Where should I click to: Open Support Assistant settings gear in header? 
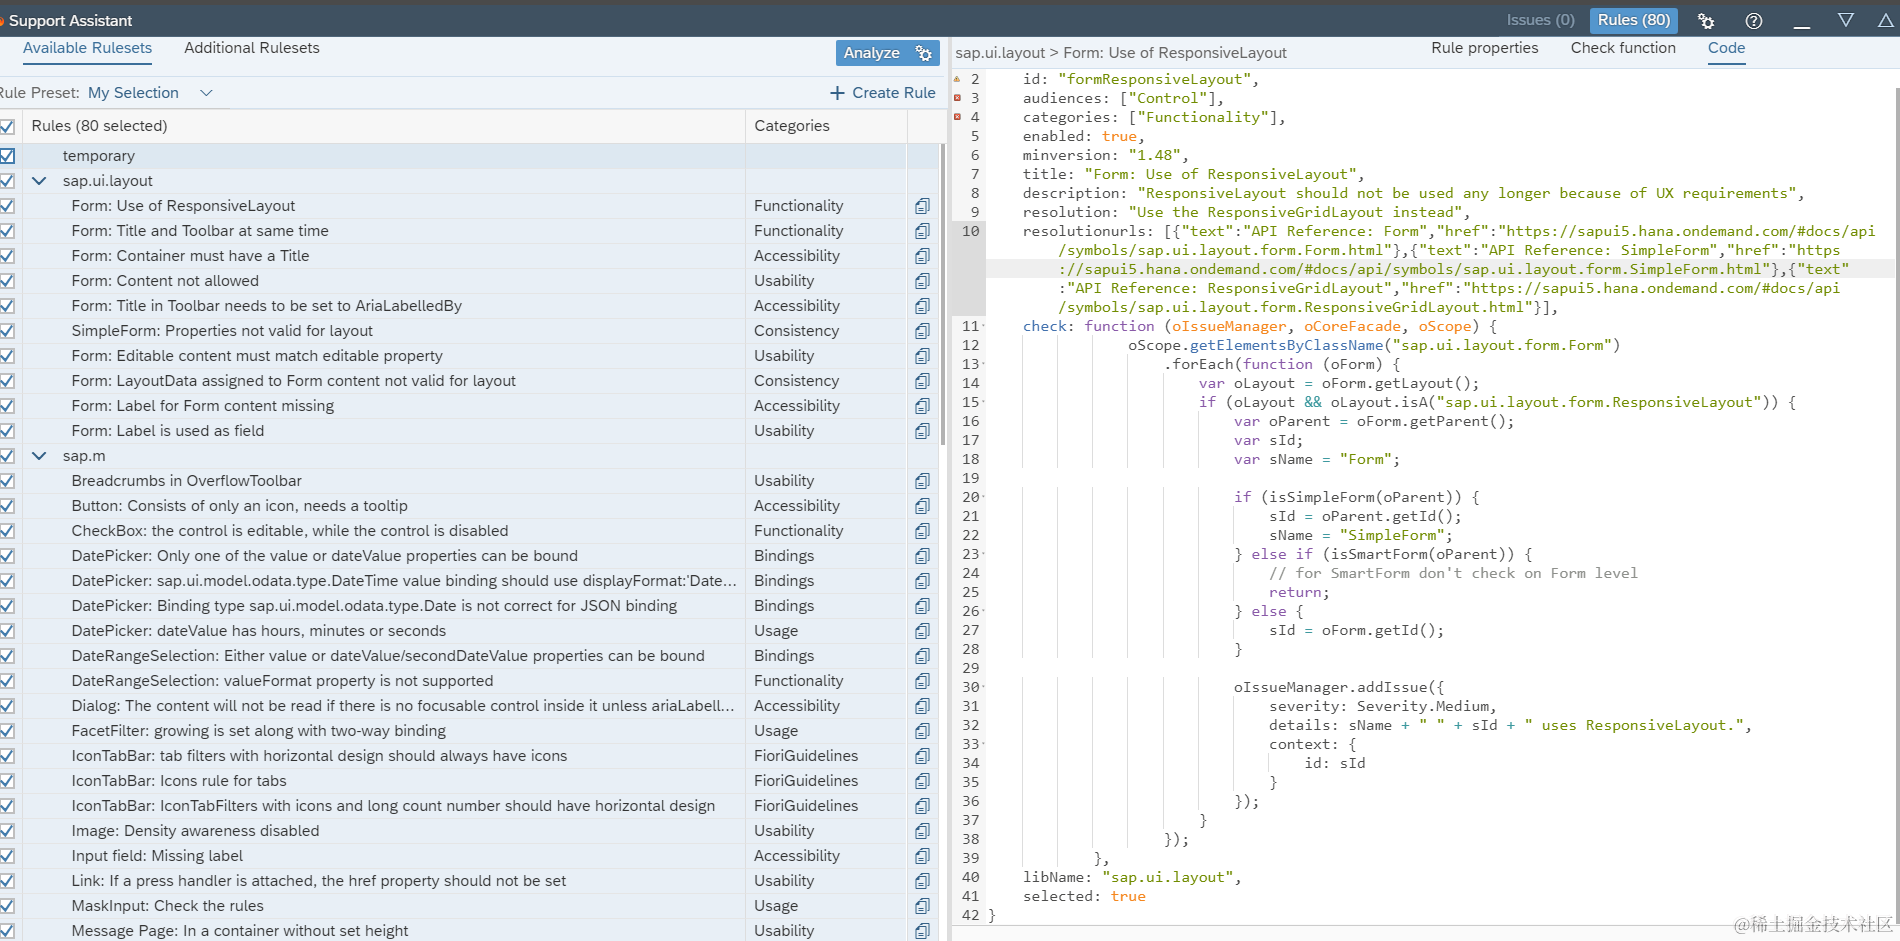pyautogui.click(x=1706, y=21)
